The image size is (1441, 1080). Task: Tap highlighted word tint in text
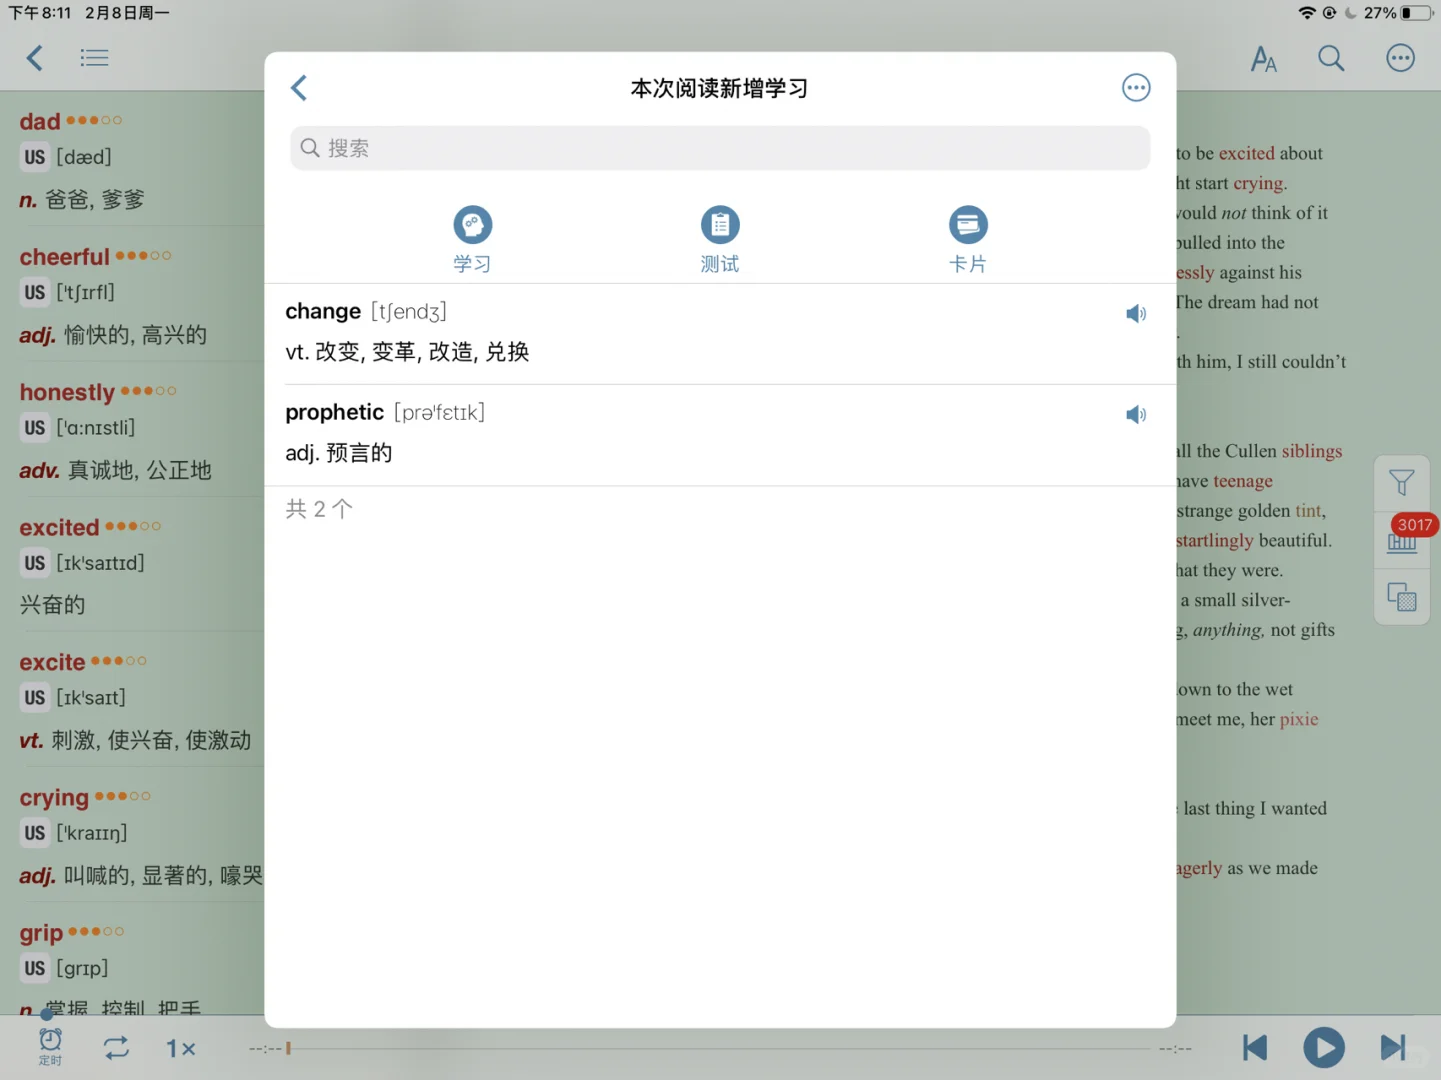point(1309,511)
